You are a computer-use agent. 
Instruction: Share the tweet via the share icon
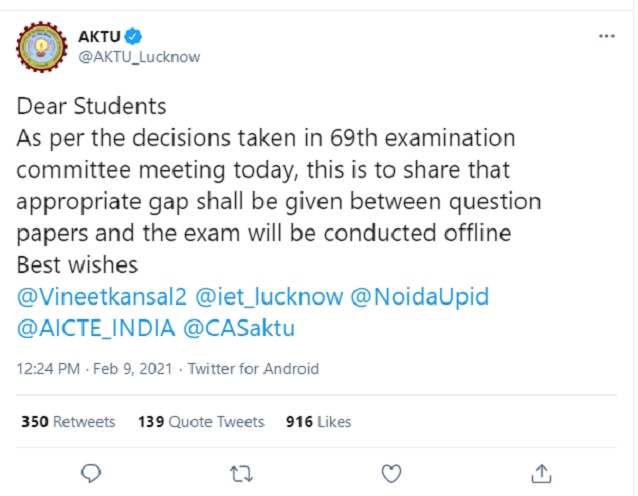click(x=541, y=471)
